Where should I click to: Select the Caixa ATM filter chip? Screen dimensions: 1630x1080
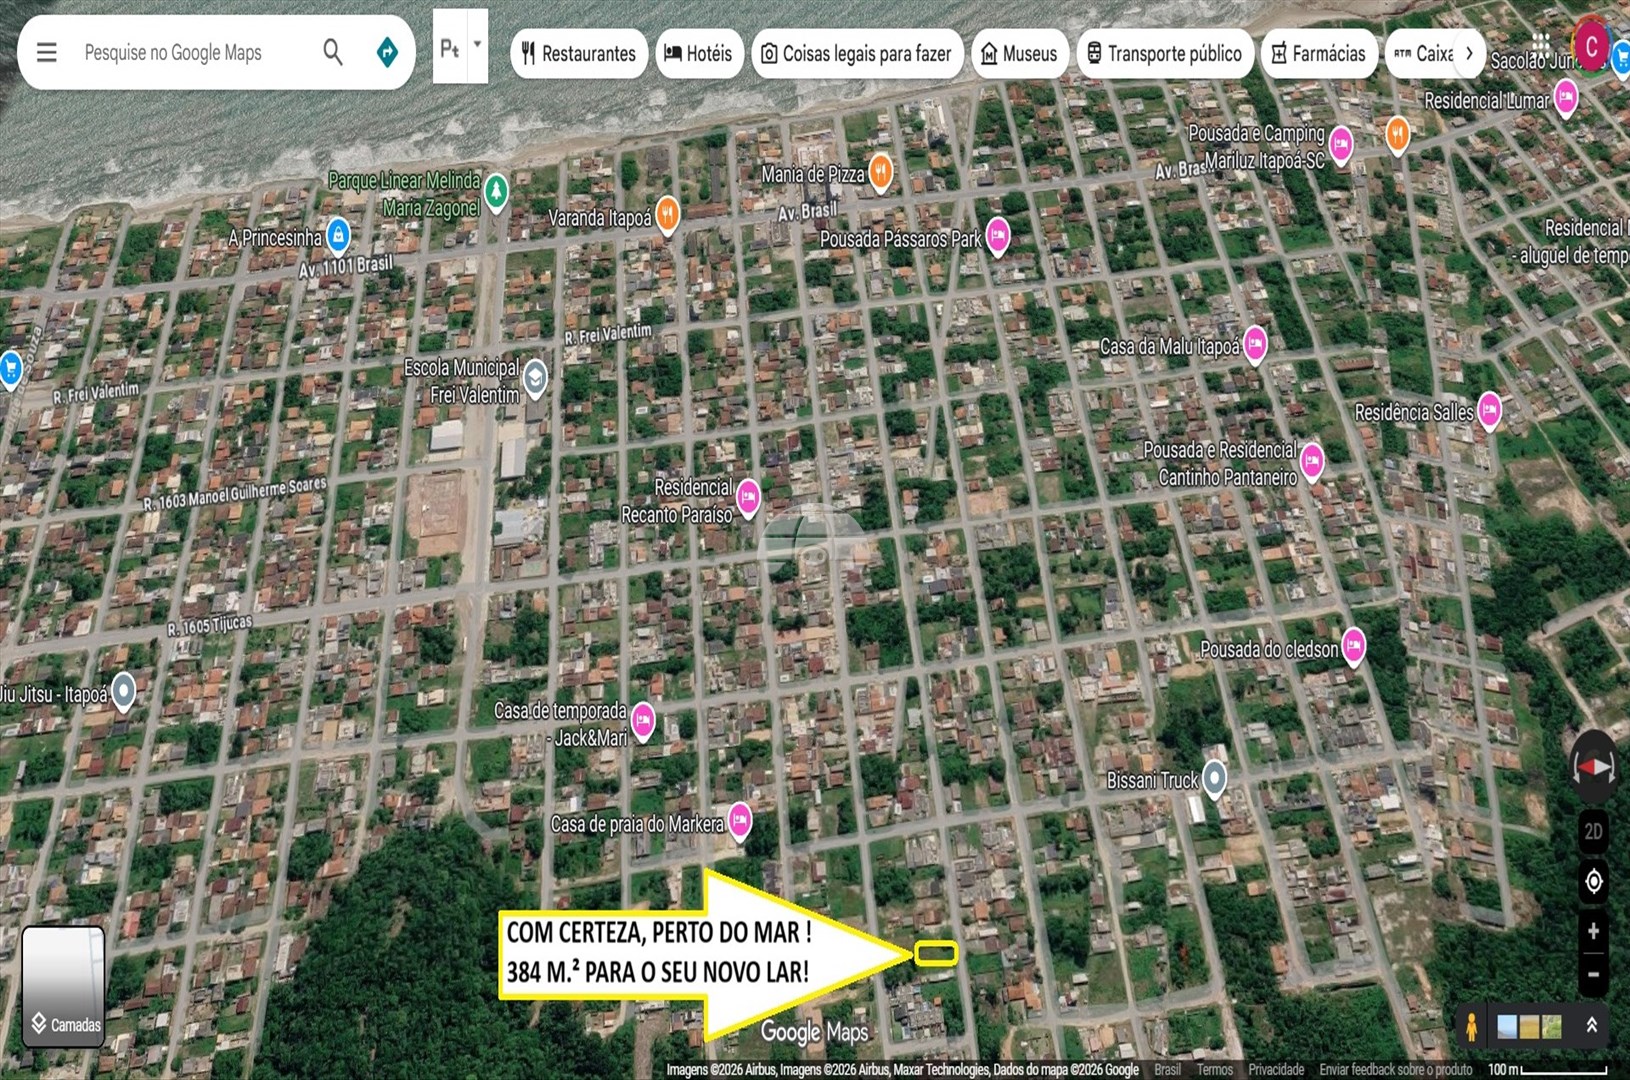(1422, 53)
